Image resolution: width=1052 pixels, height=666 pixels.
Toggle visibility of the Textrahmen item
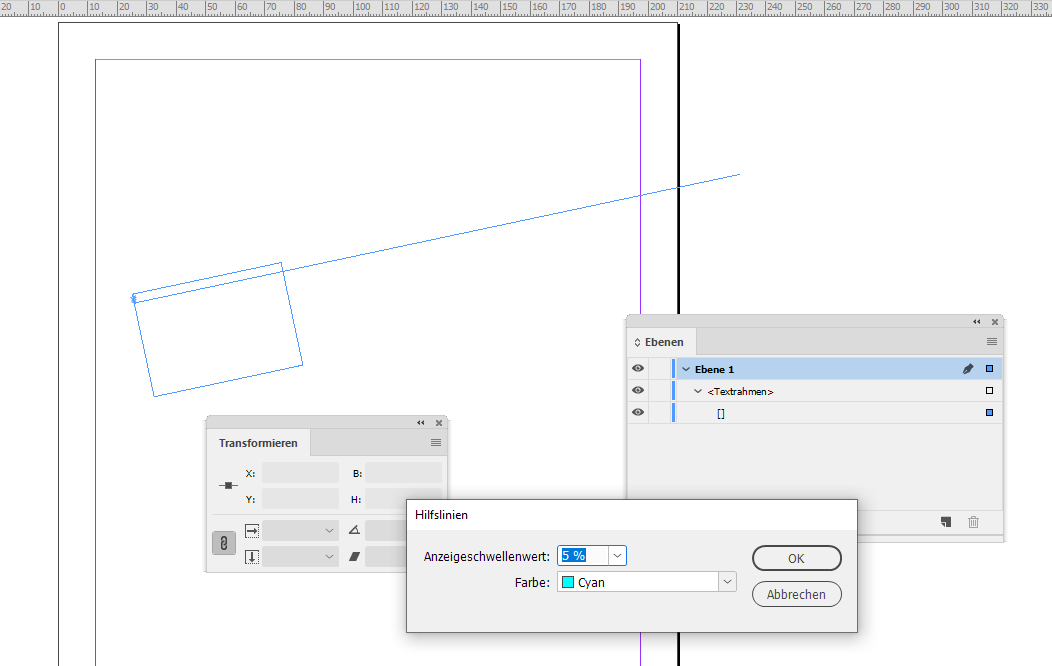pos(637,390)
